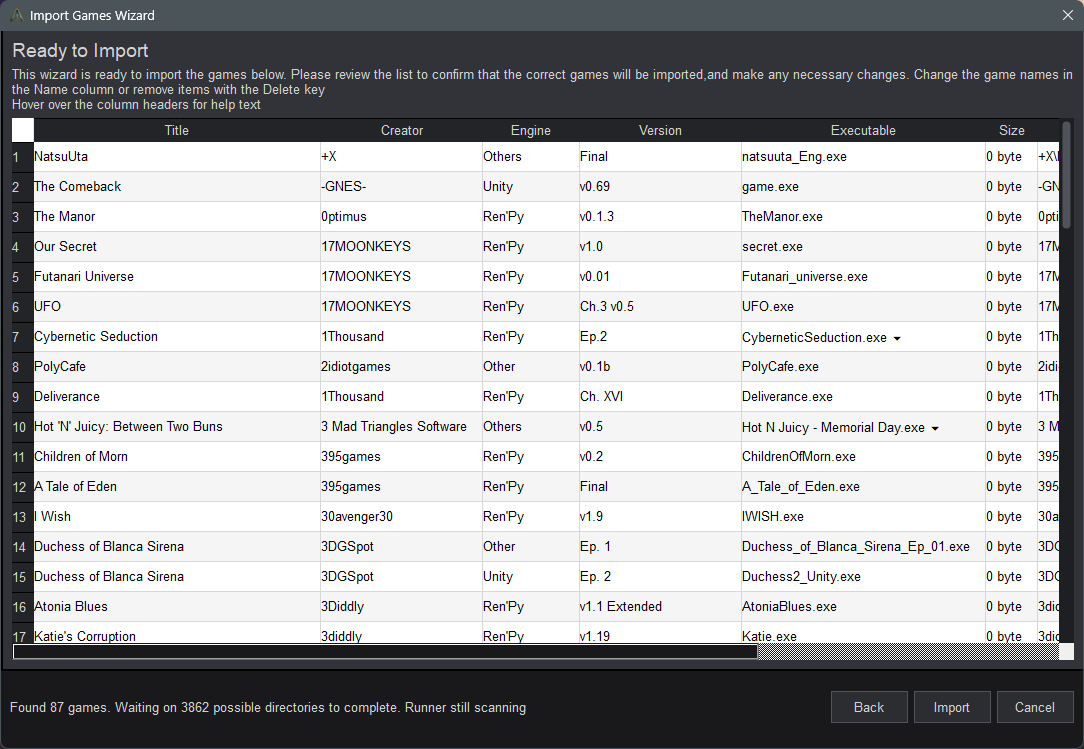
Task: Click the scanning status message text
Action: point(268,708)
